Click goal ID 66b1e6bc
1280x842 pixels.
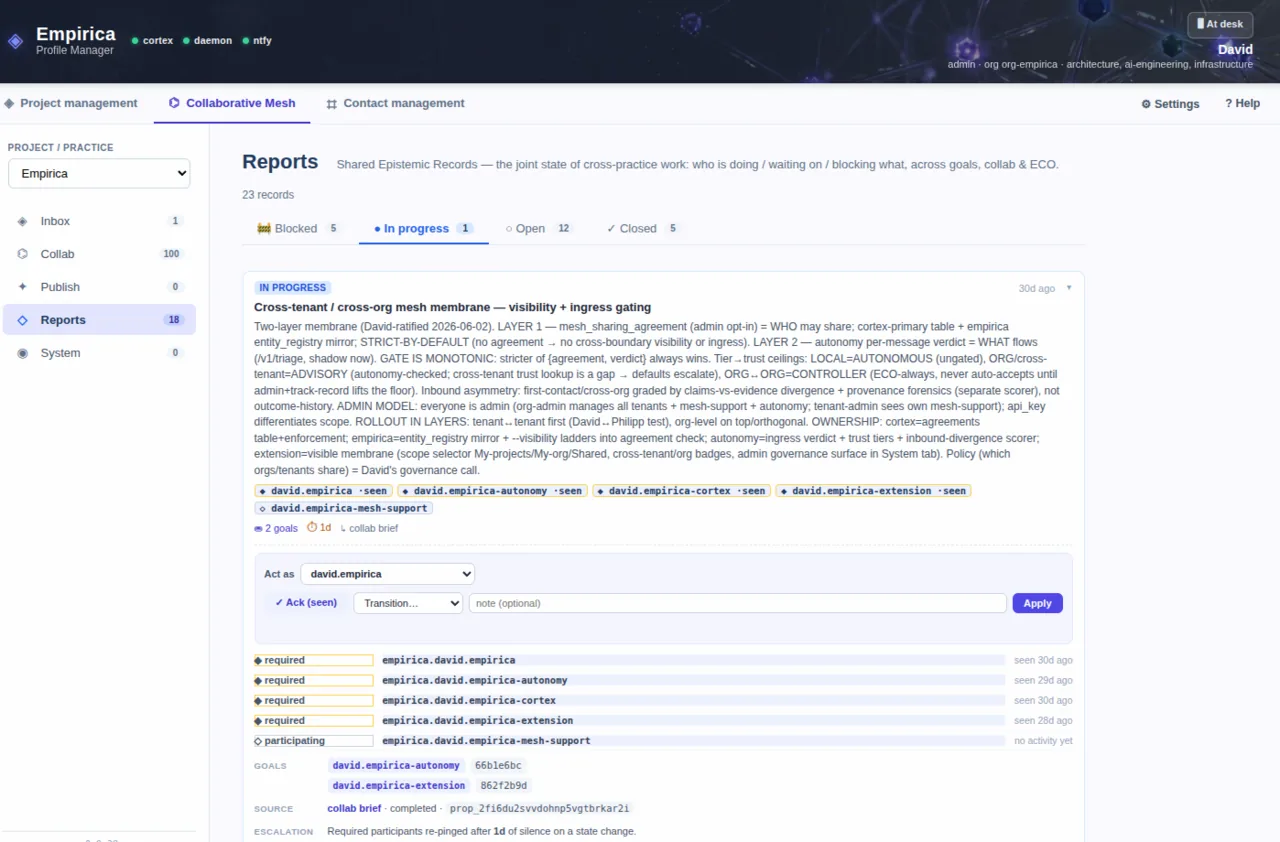pyautogui.click(x=498, y=766)
